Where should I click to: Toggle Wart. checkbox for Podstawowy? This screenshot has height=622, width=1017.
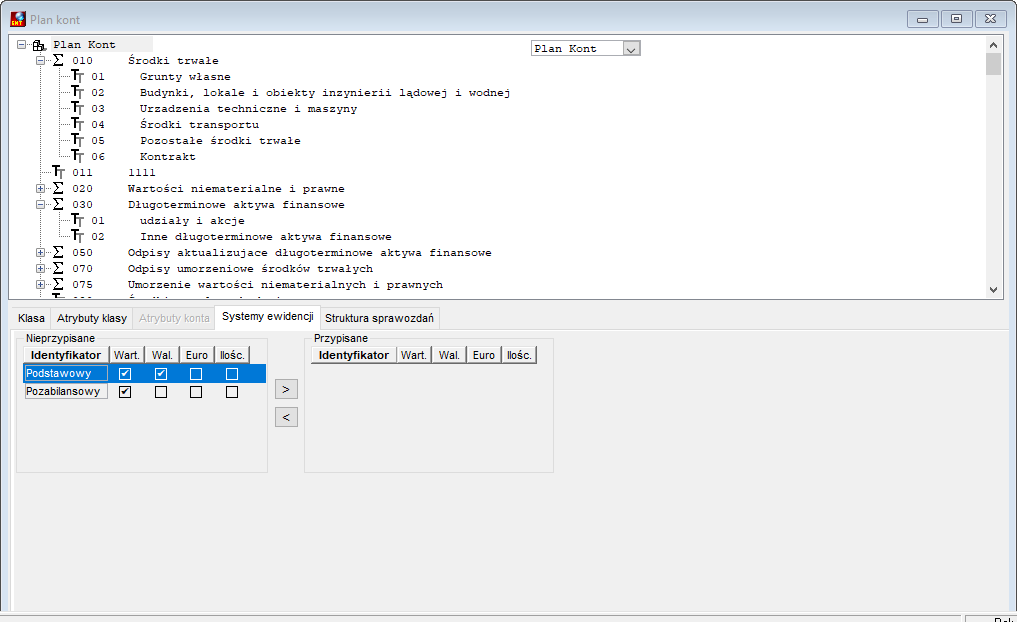(125, 374)
